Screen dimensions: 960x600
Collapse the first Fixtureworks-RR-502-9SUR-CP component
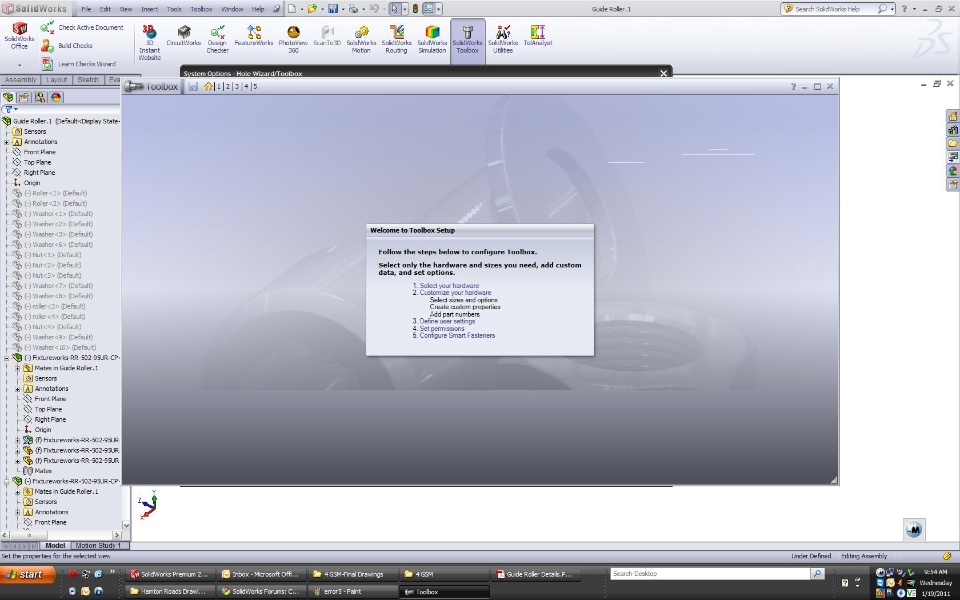7,358
